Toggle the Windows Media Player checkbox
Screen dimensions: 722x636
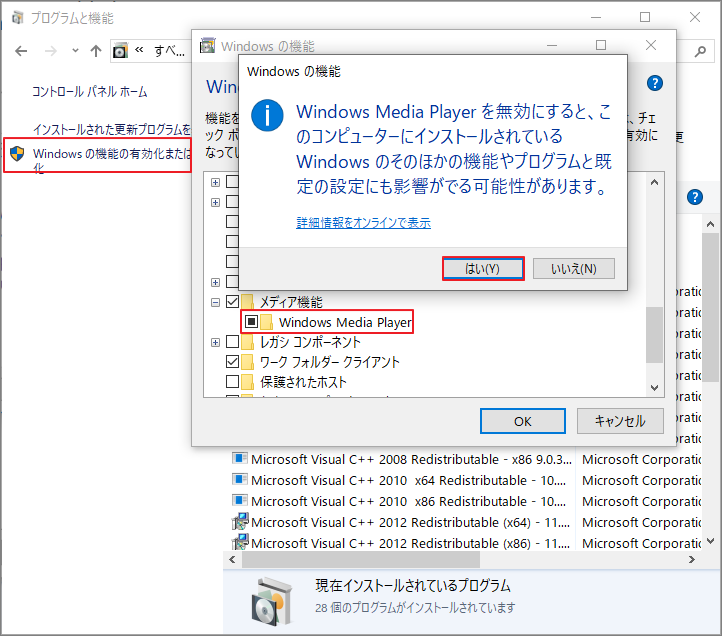click(251, 321)
